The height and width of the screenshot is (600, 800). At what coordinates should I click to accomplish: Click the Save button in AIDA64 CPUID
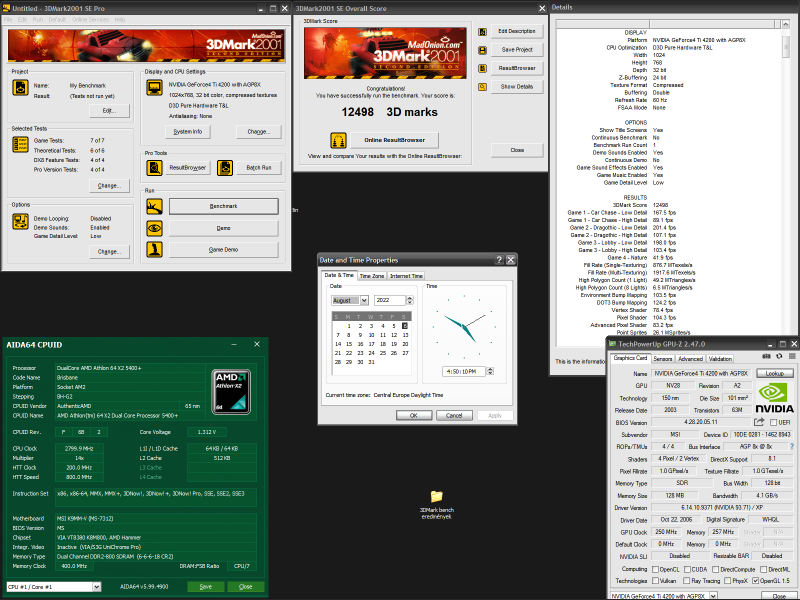click(x=206, y=587)
